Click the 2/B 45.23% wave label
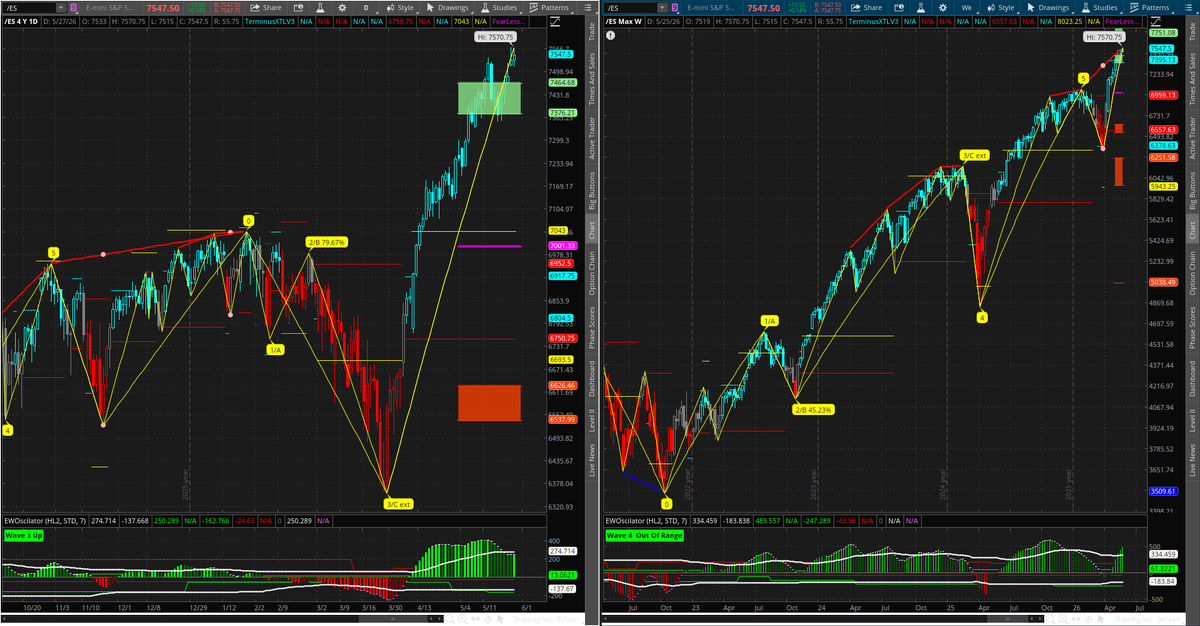The image size is (1200, 626). [812, 409]
